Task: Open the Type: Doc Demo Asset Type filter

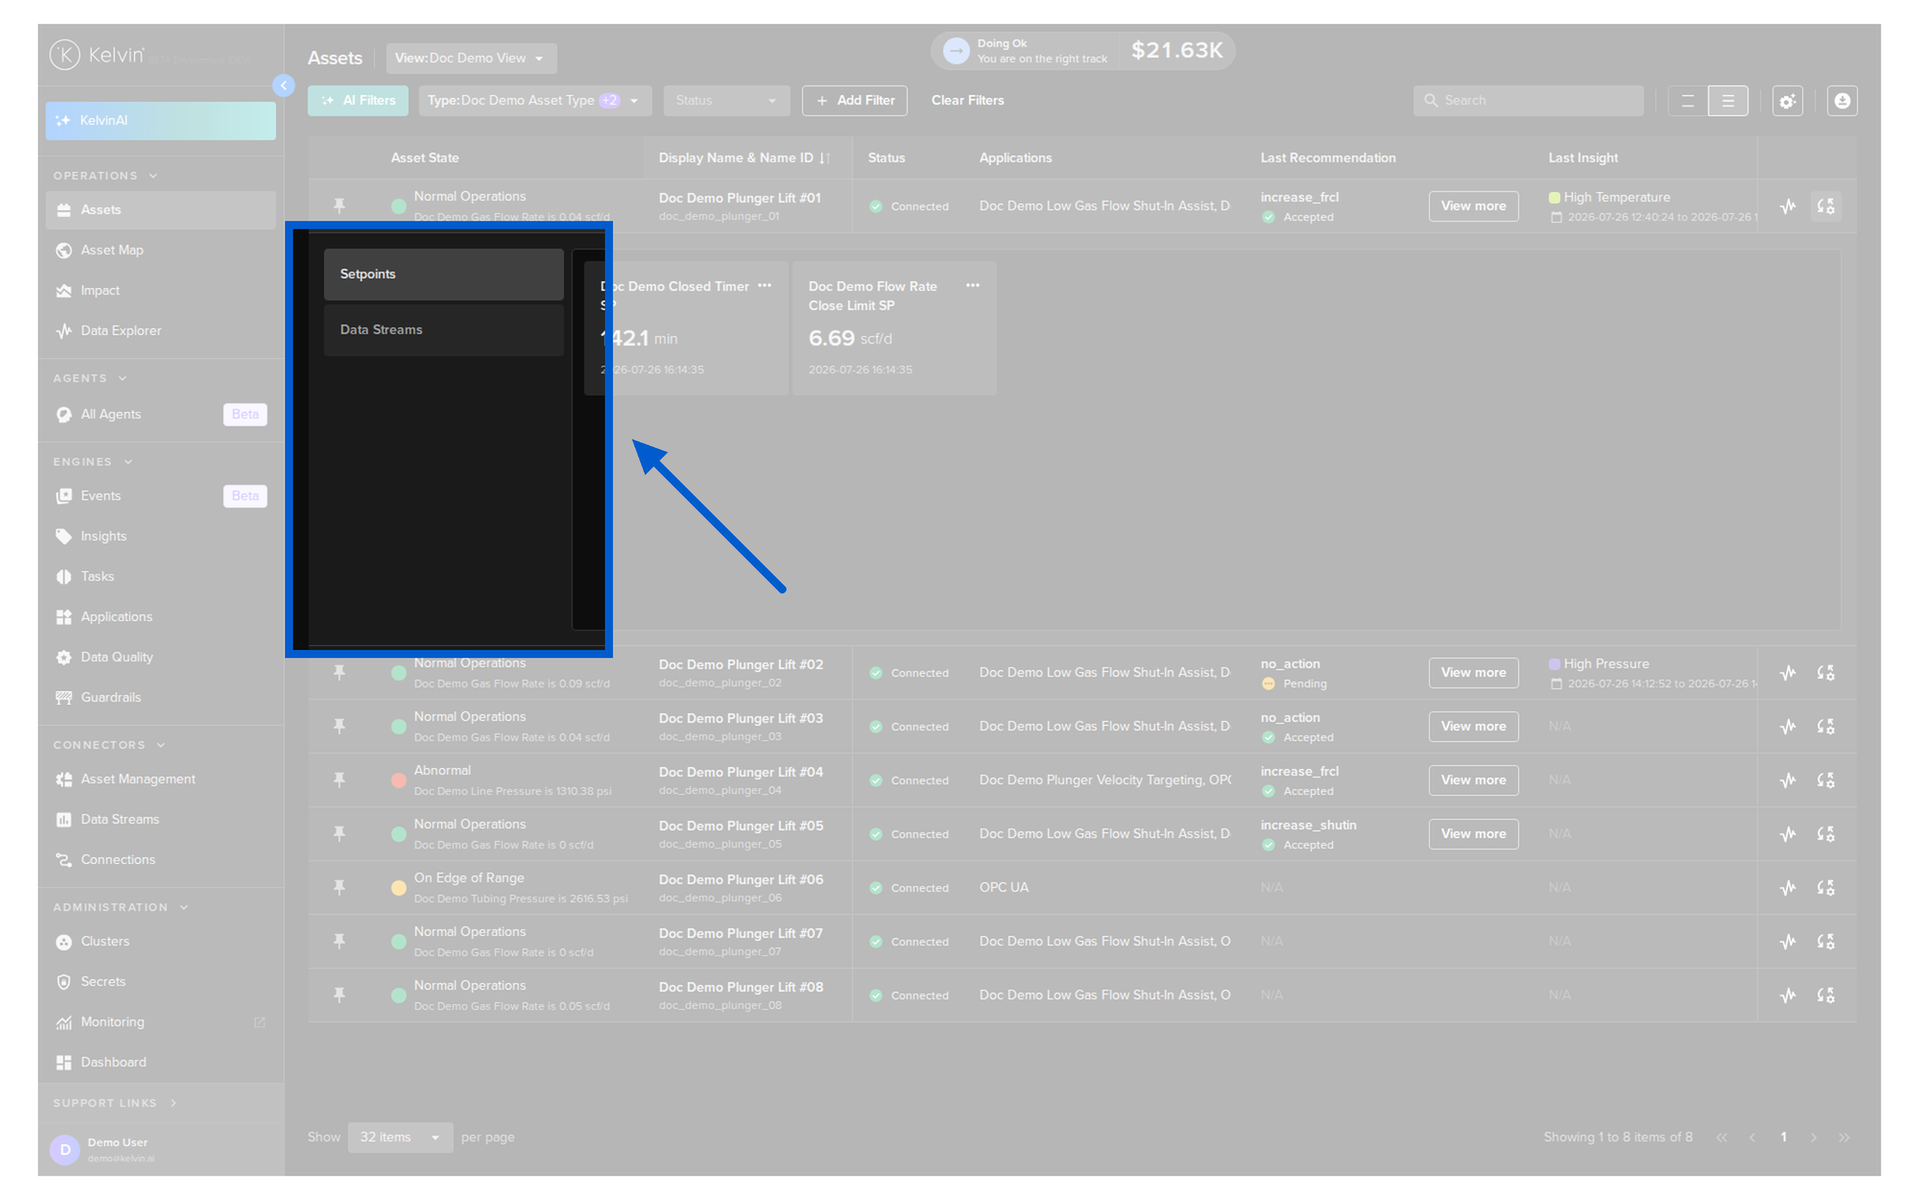Action: tap(535, 100)
